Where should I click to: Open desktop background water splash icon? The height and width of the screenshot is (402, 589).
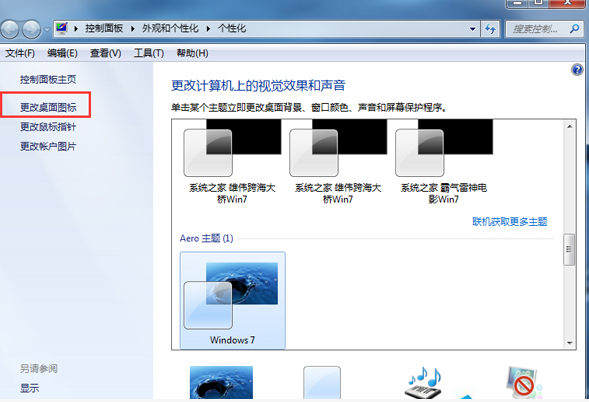click(x=221, y=382)
